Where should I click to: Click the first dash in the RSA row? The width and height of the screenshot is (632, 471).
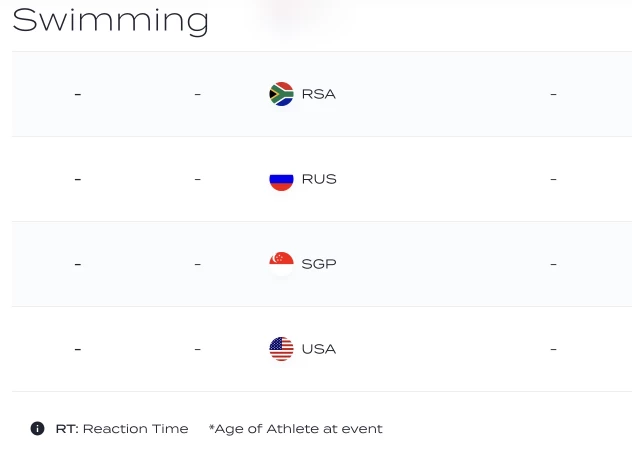click(x=78, y=94)
